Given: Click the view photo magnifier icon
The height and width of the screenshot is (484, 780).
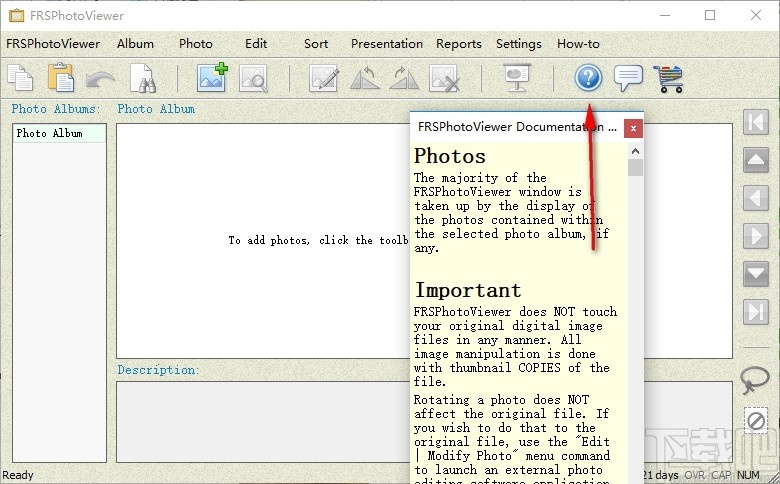Looking at the screenshot, I should 253,78.
